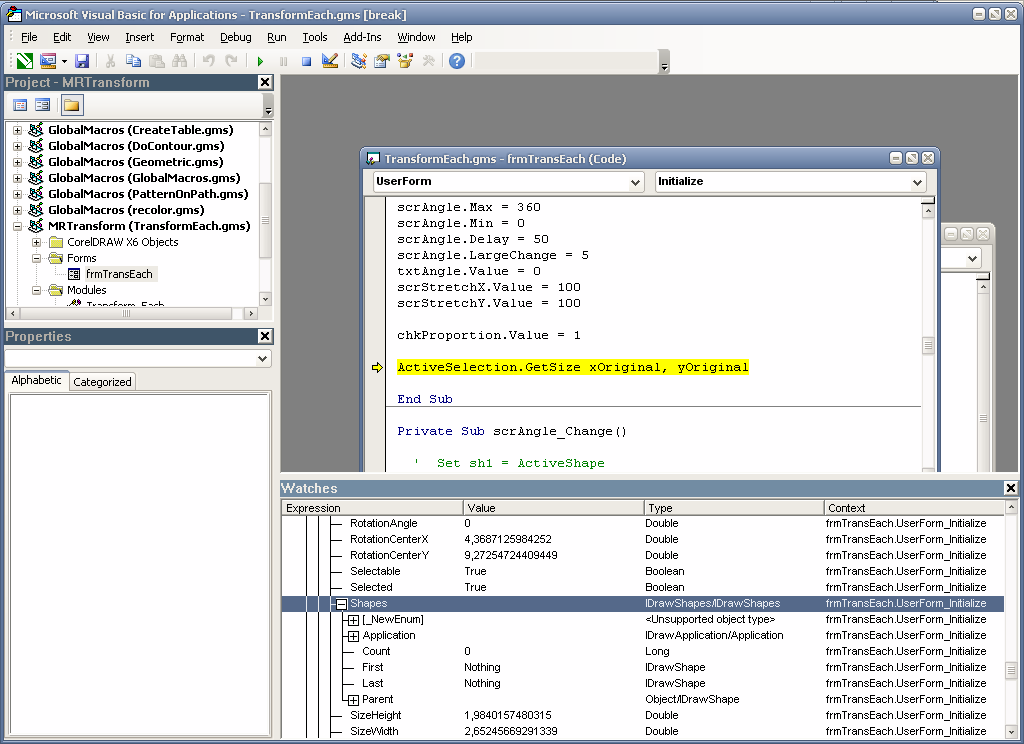Image resolution: width=1024 pixels, height=744 pixels.
Task: Click View Code icon in Project panel
Action: click(x=20, y=105)
